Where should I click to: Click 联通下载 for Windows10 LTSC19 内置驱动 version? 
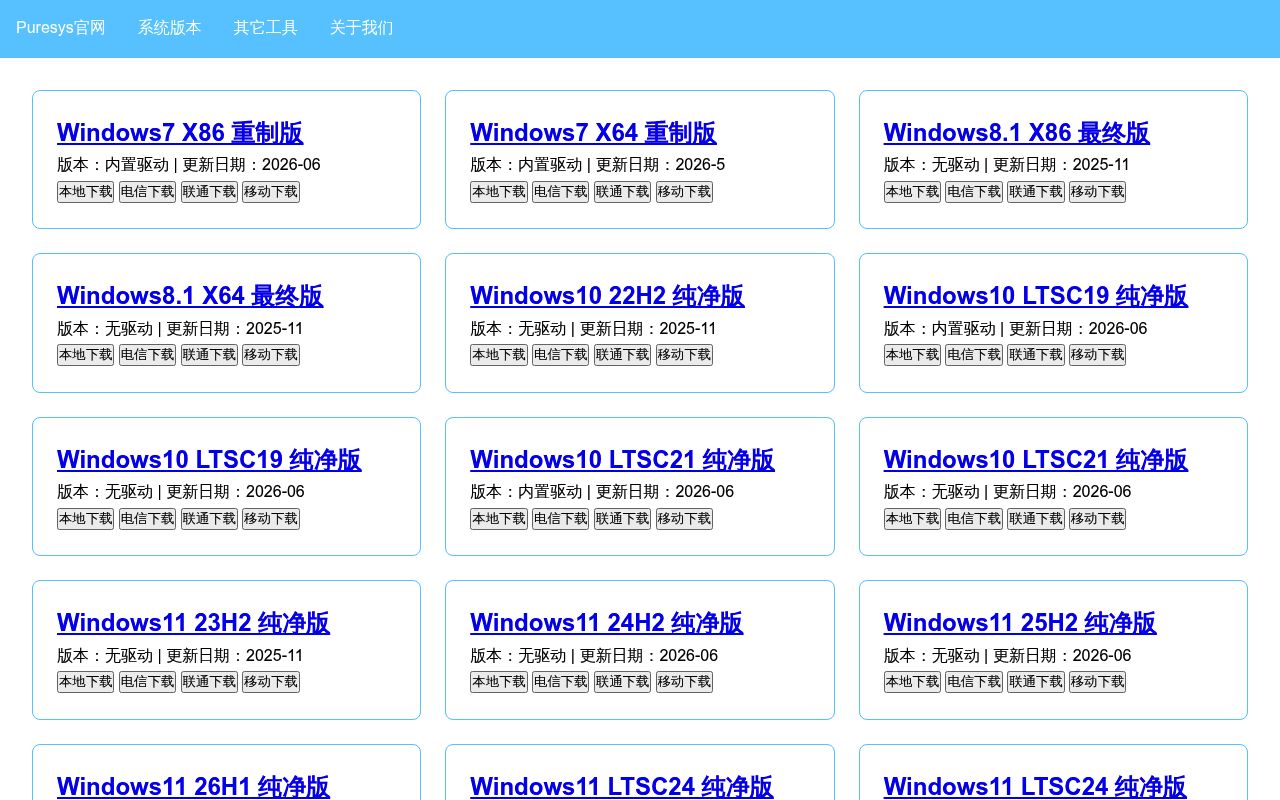[x=1036, y=355]
